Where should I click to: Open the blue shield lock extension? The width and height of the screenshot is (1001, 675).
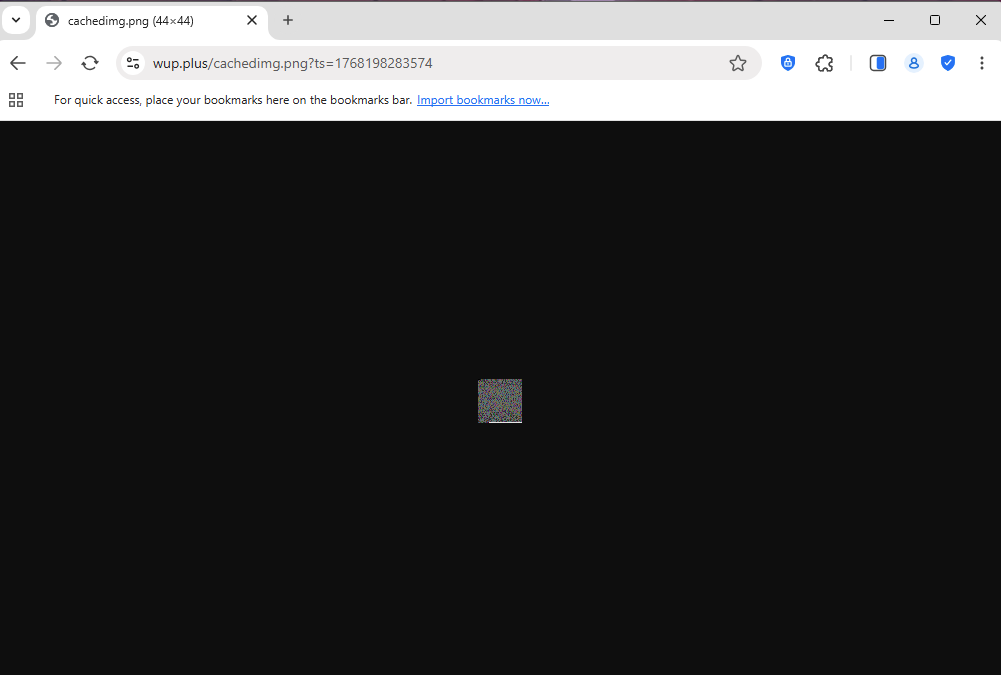click(x=788, y=63)
